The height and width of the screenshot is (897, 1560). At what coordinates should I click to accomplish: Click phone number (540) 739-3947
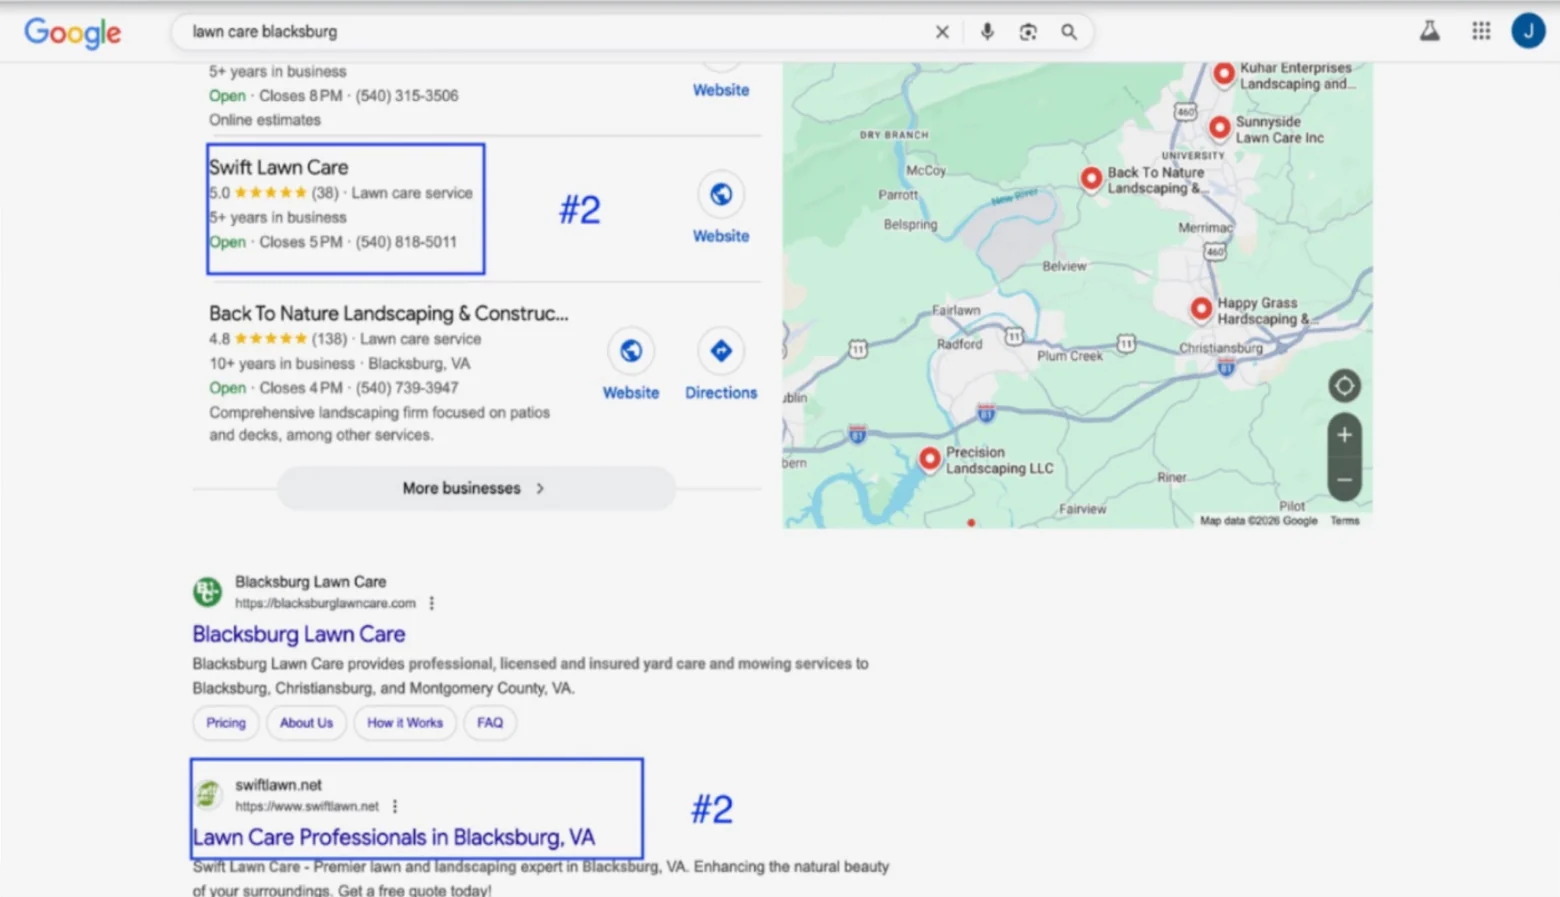pos(406,388)
